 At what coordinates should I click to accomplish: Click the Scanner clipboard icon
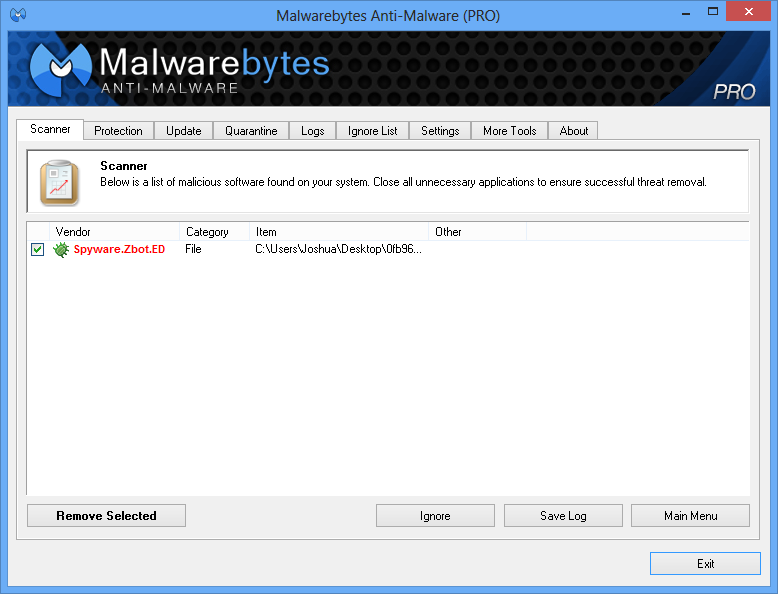(59, 181)
